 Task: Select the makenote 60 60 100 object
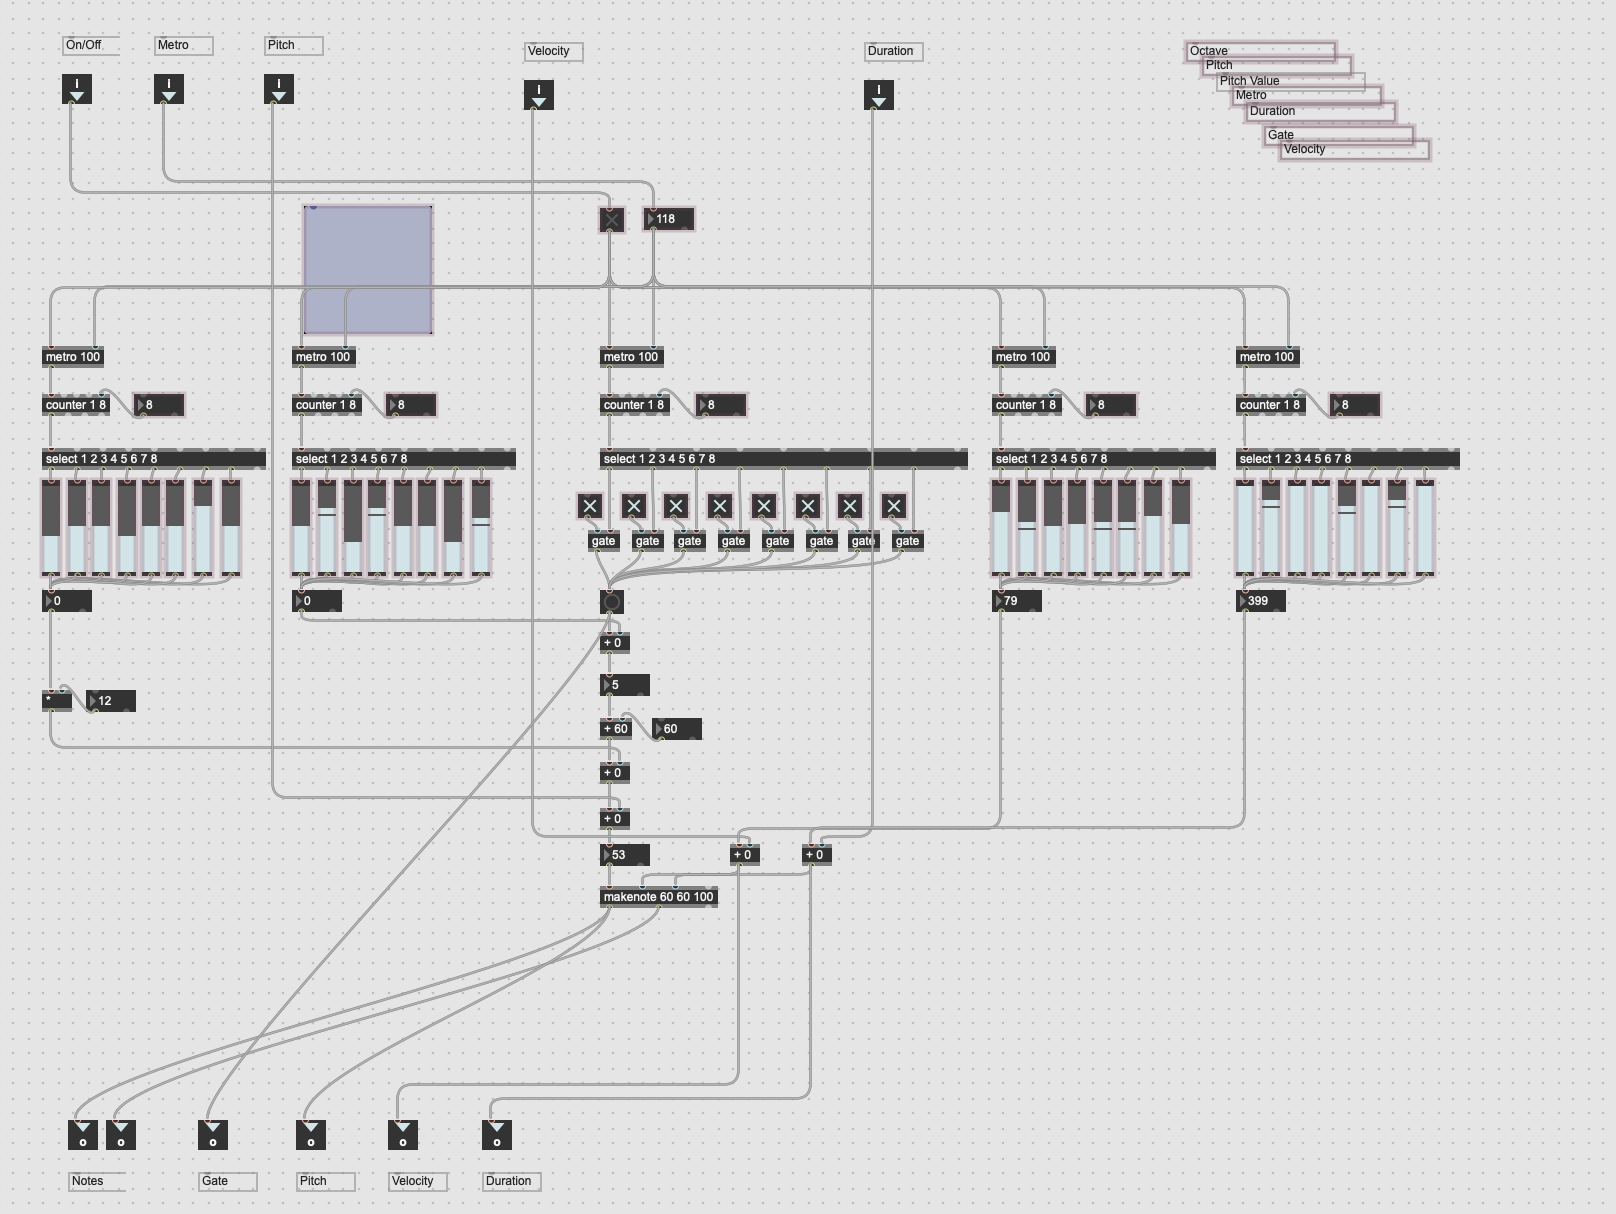(659, 897)
